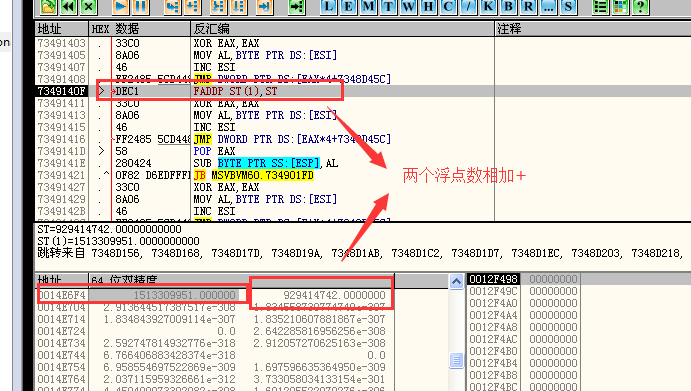The height and width of the screenshot is (391, 691).
Task: Select dump address 0014E734
Action: [61, 343]
